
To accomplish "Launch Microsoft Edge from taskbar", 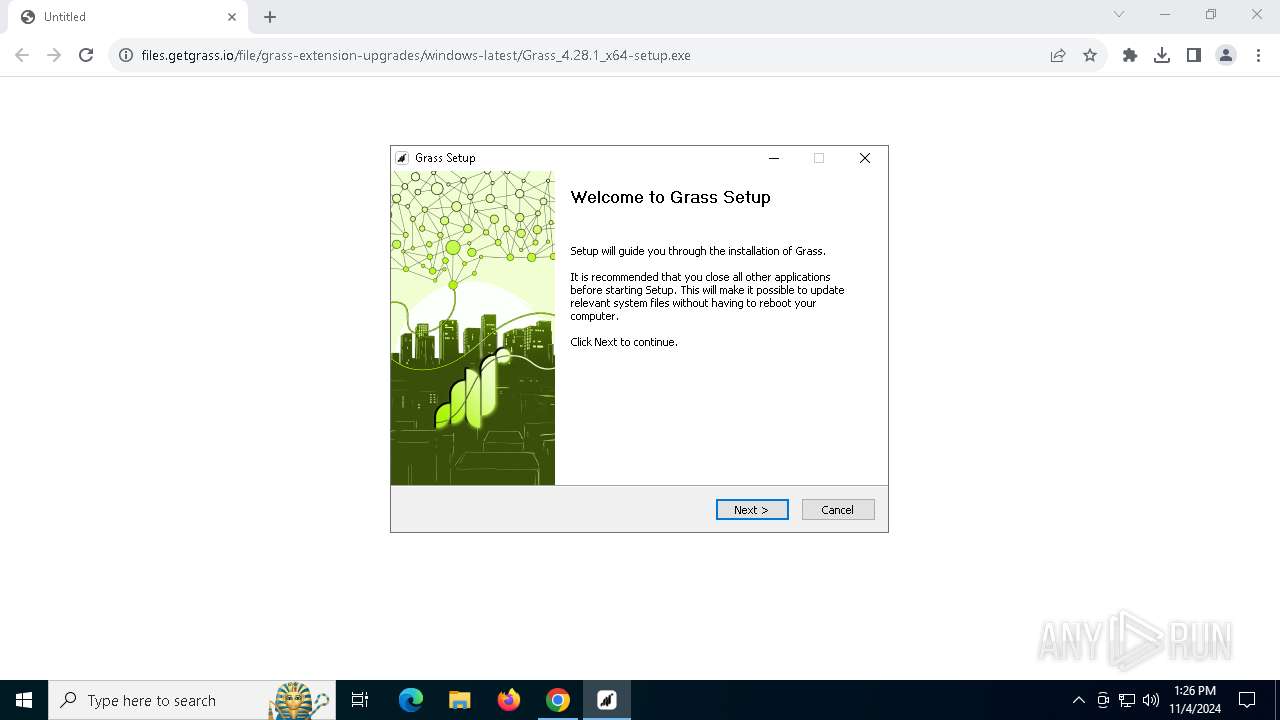I will pyautogui.click(x=411, y=700).
